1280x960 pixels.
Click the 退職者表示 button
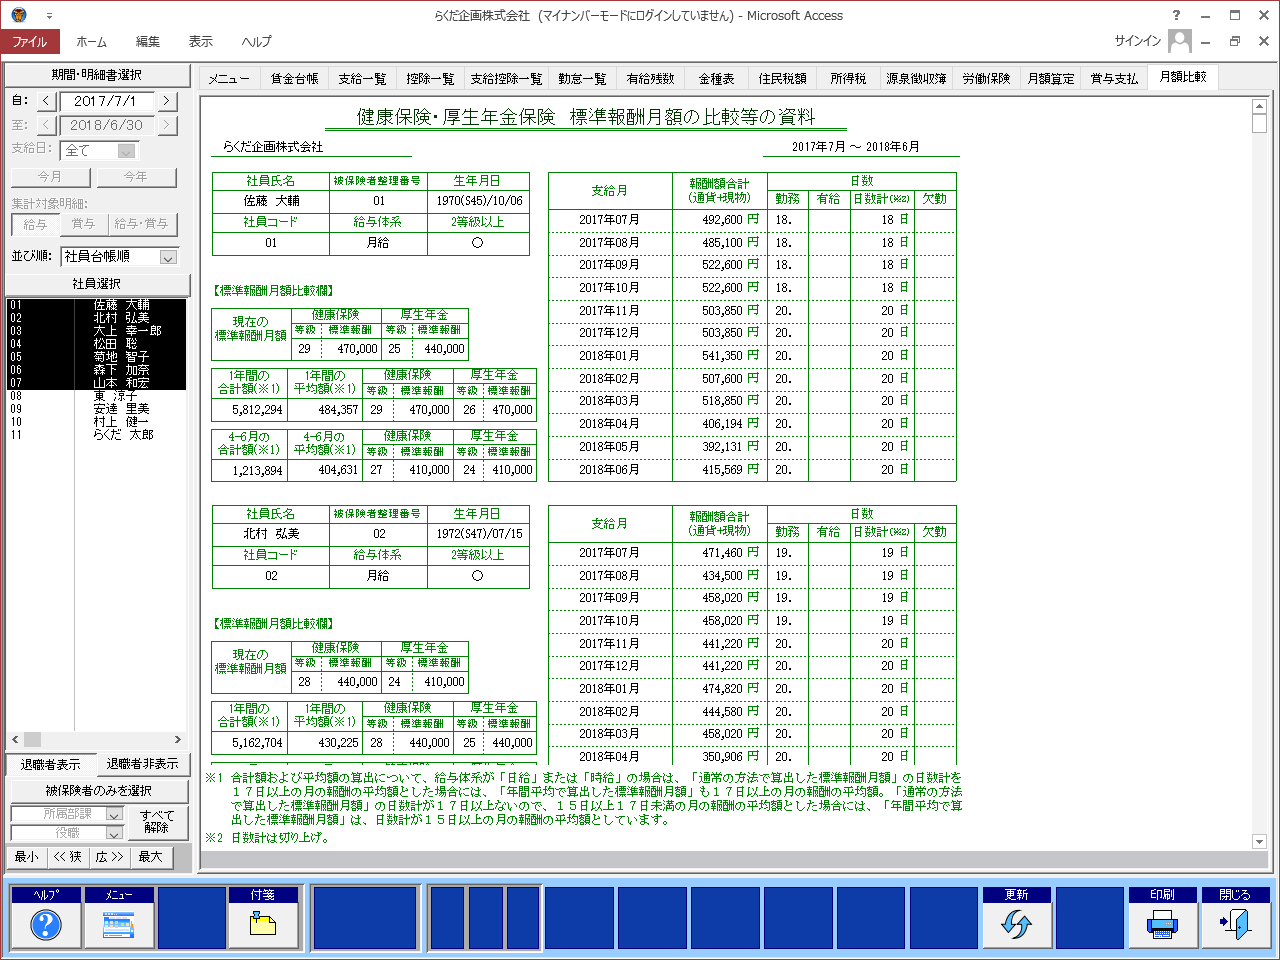coord(51,764)
